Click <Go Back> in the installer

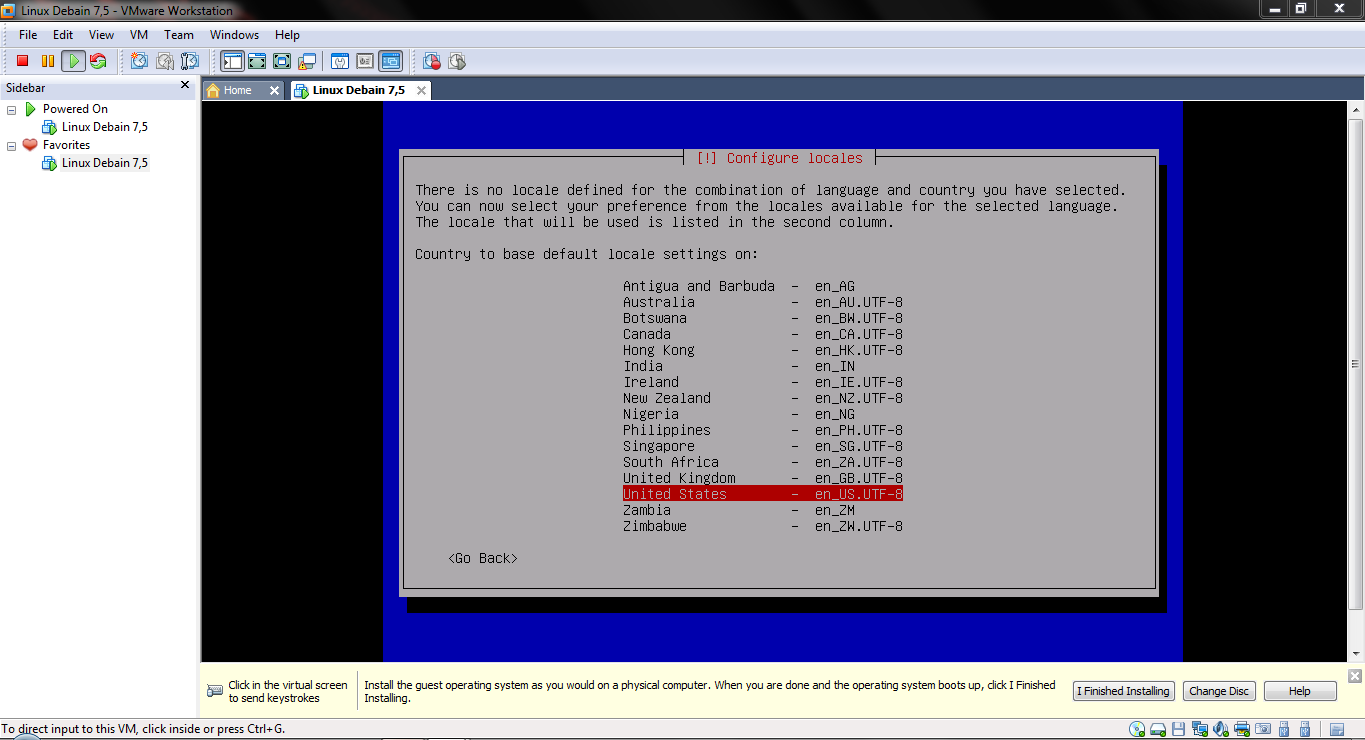point(483,558)
